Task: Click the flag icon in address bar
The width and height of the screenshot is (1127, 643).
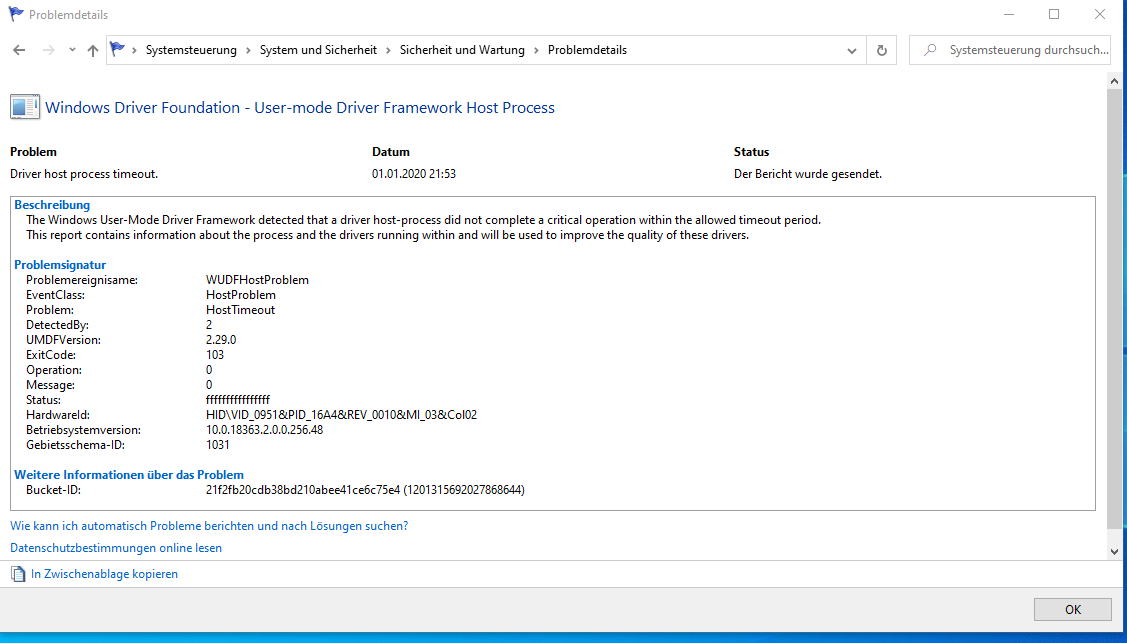Action: pyautogui.click(x=117, y=50)
